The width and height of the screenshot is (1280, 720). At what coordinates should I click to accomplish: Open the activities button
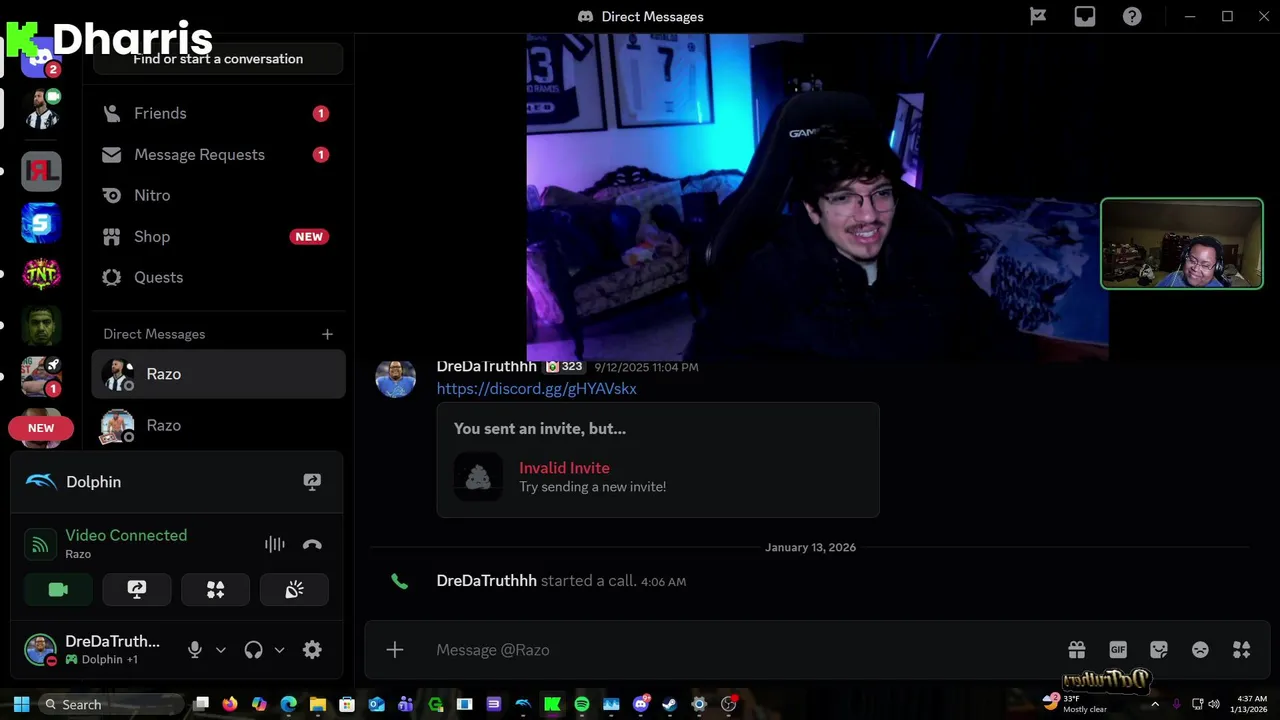click(215, 590)
